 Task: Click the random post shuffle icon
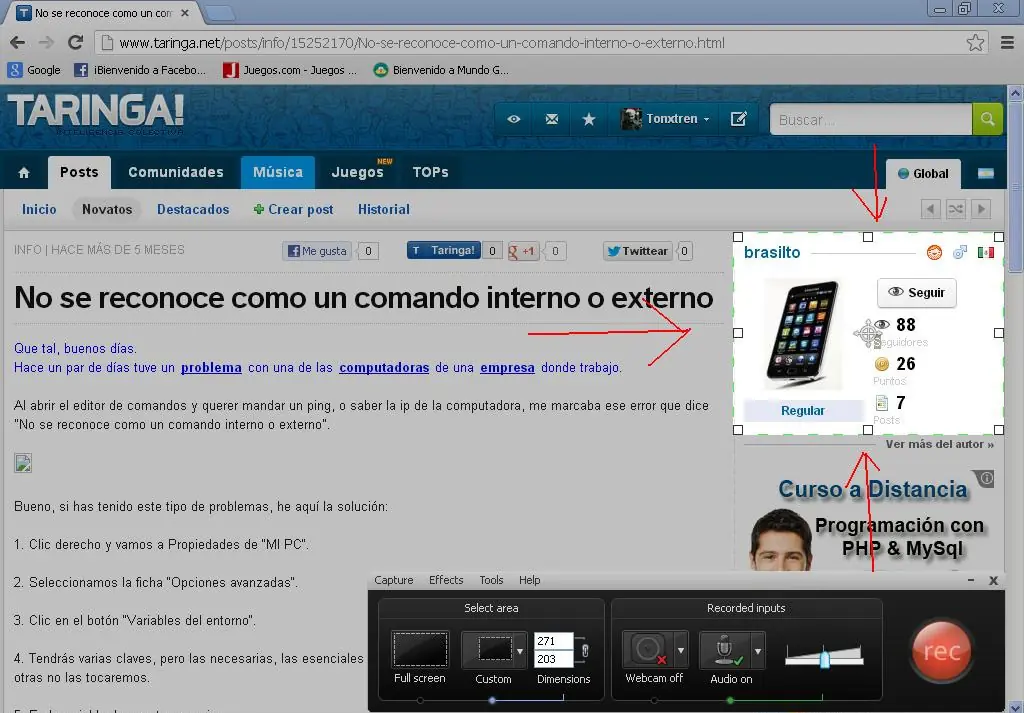(955, 209)
